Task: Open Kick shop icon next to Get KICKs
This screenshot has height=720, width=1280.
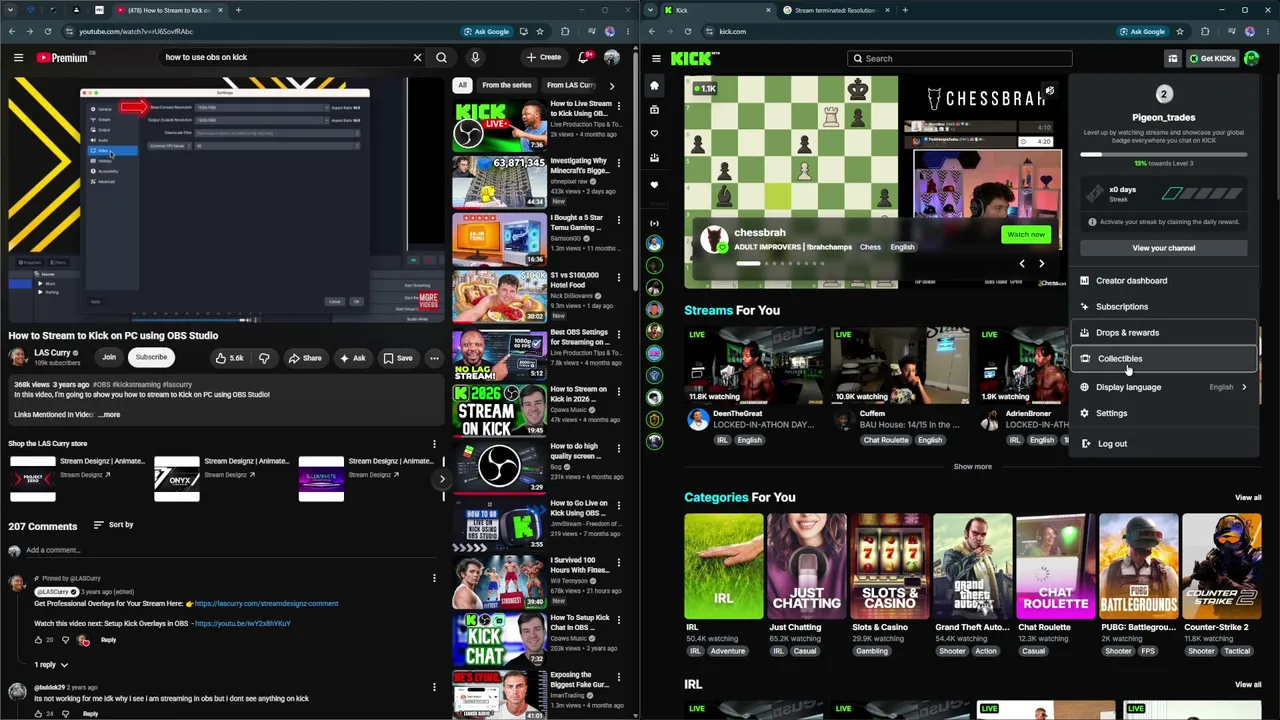Action: 1173,59
